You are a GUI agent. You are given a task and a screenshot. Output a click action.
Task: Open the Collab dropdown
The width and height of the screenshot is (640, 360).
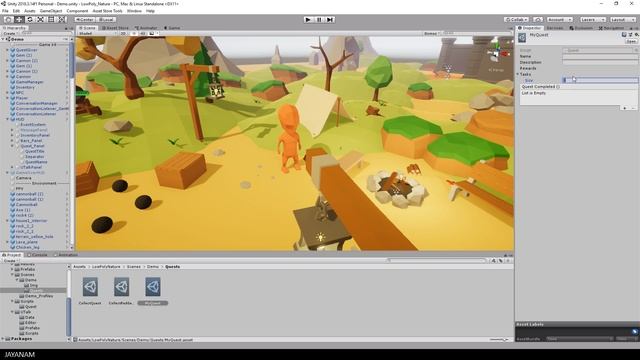pyautogui.click(x=516, y=20)
